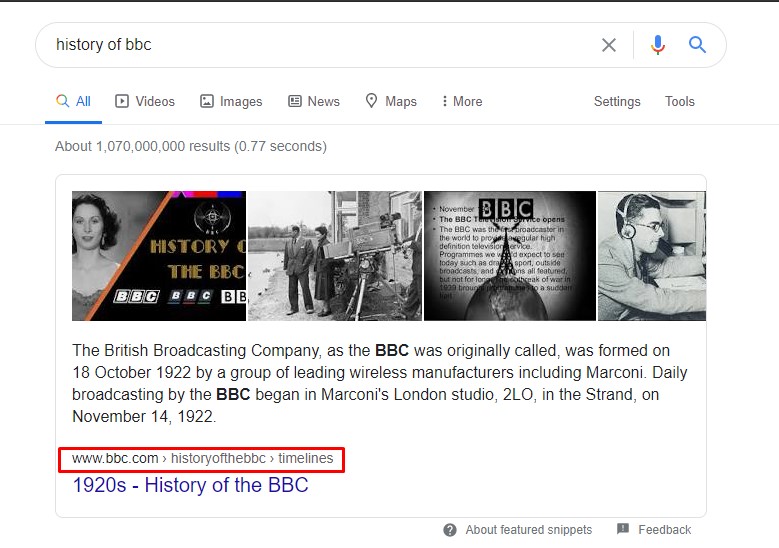Viewport: 779px width, 548px height.
Task: Open the Settings menu
Action: [x=617, y=101]
